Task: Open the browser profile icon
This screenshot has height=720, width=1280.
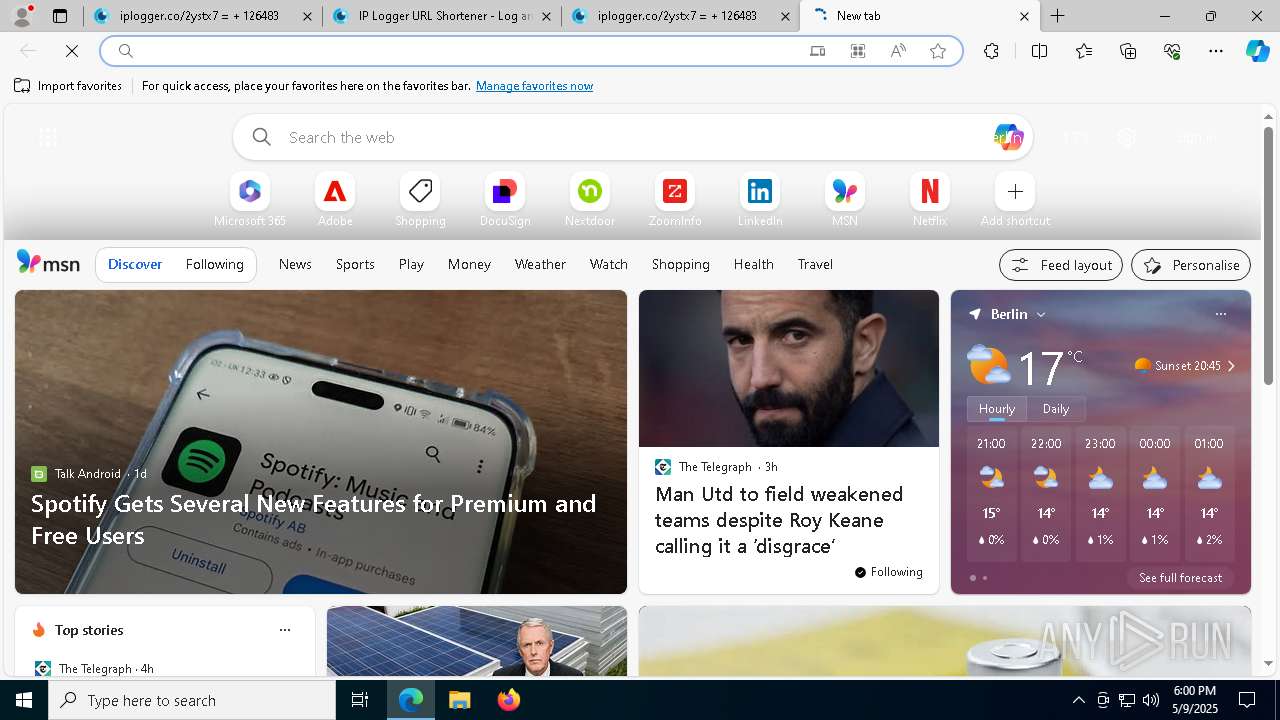Action: [22, 16]
